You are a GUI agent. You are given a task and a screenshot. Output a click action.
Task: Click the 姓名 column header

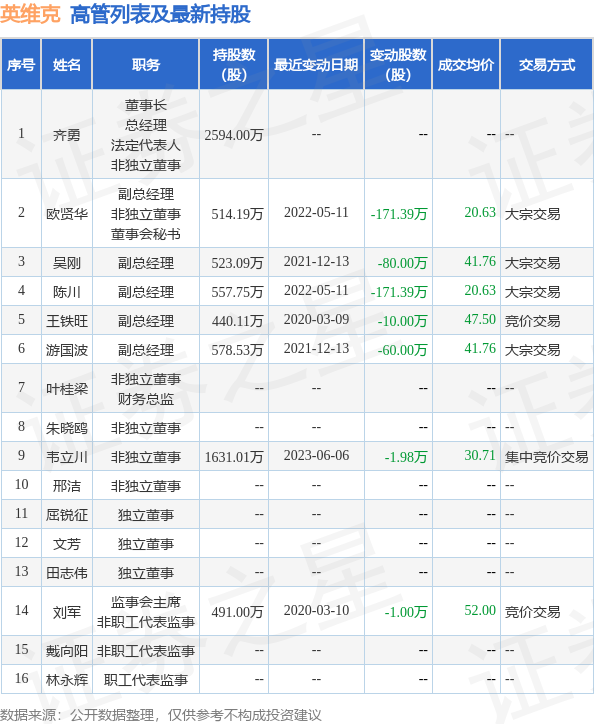point(67,65)
